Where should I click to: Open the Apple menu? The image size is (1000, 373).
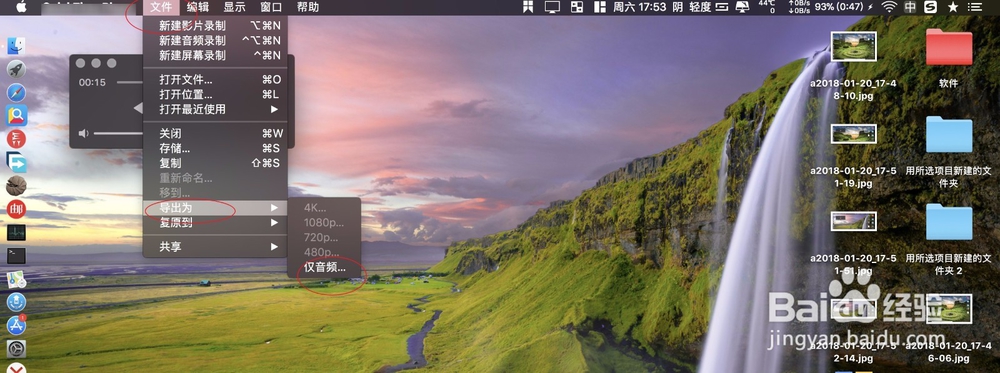(21, 7)
